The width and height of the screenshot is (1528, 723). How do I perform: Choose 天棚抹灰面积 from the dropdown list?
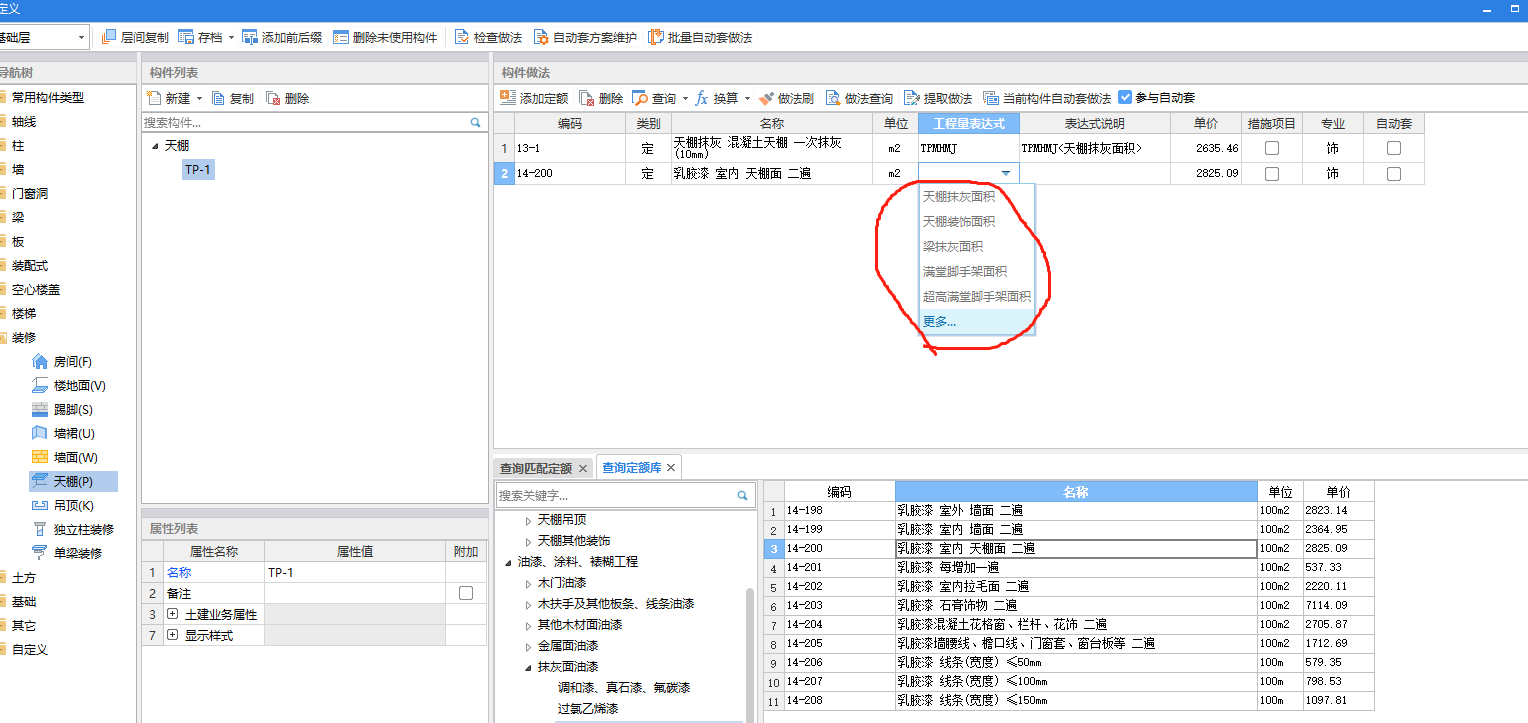pos(977,197)
